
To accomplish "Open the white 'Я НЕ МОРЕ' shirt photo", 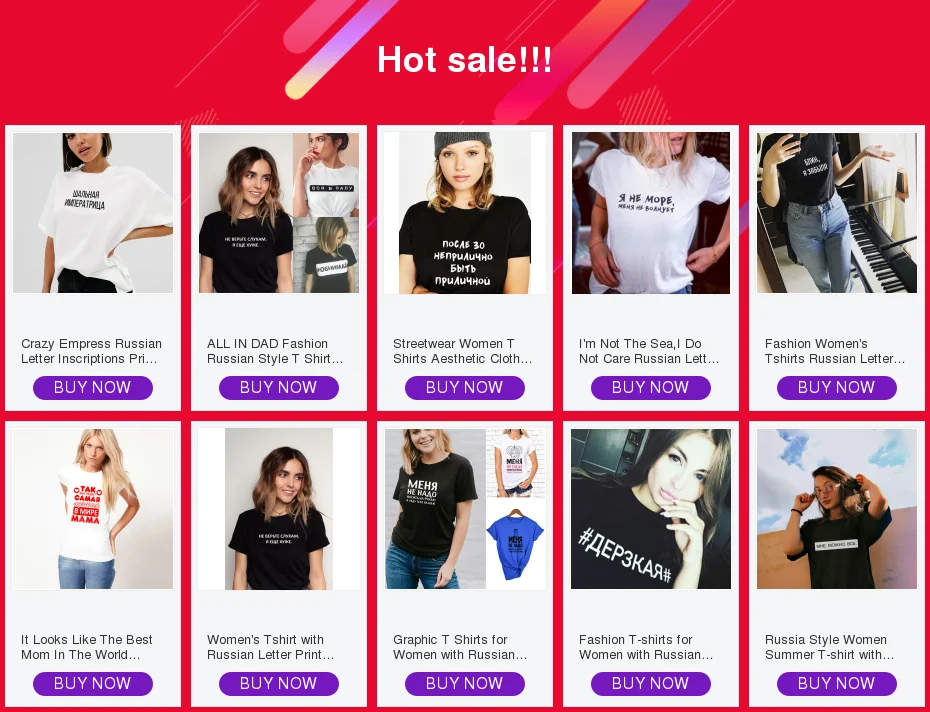I will 651,213.
